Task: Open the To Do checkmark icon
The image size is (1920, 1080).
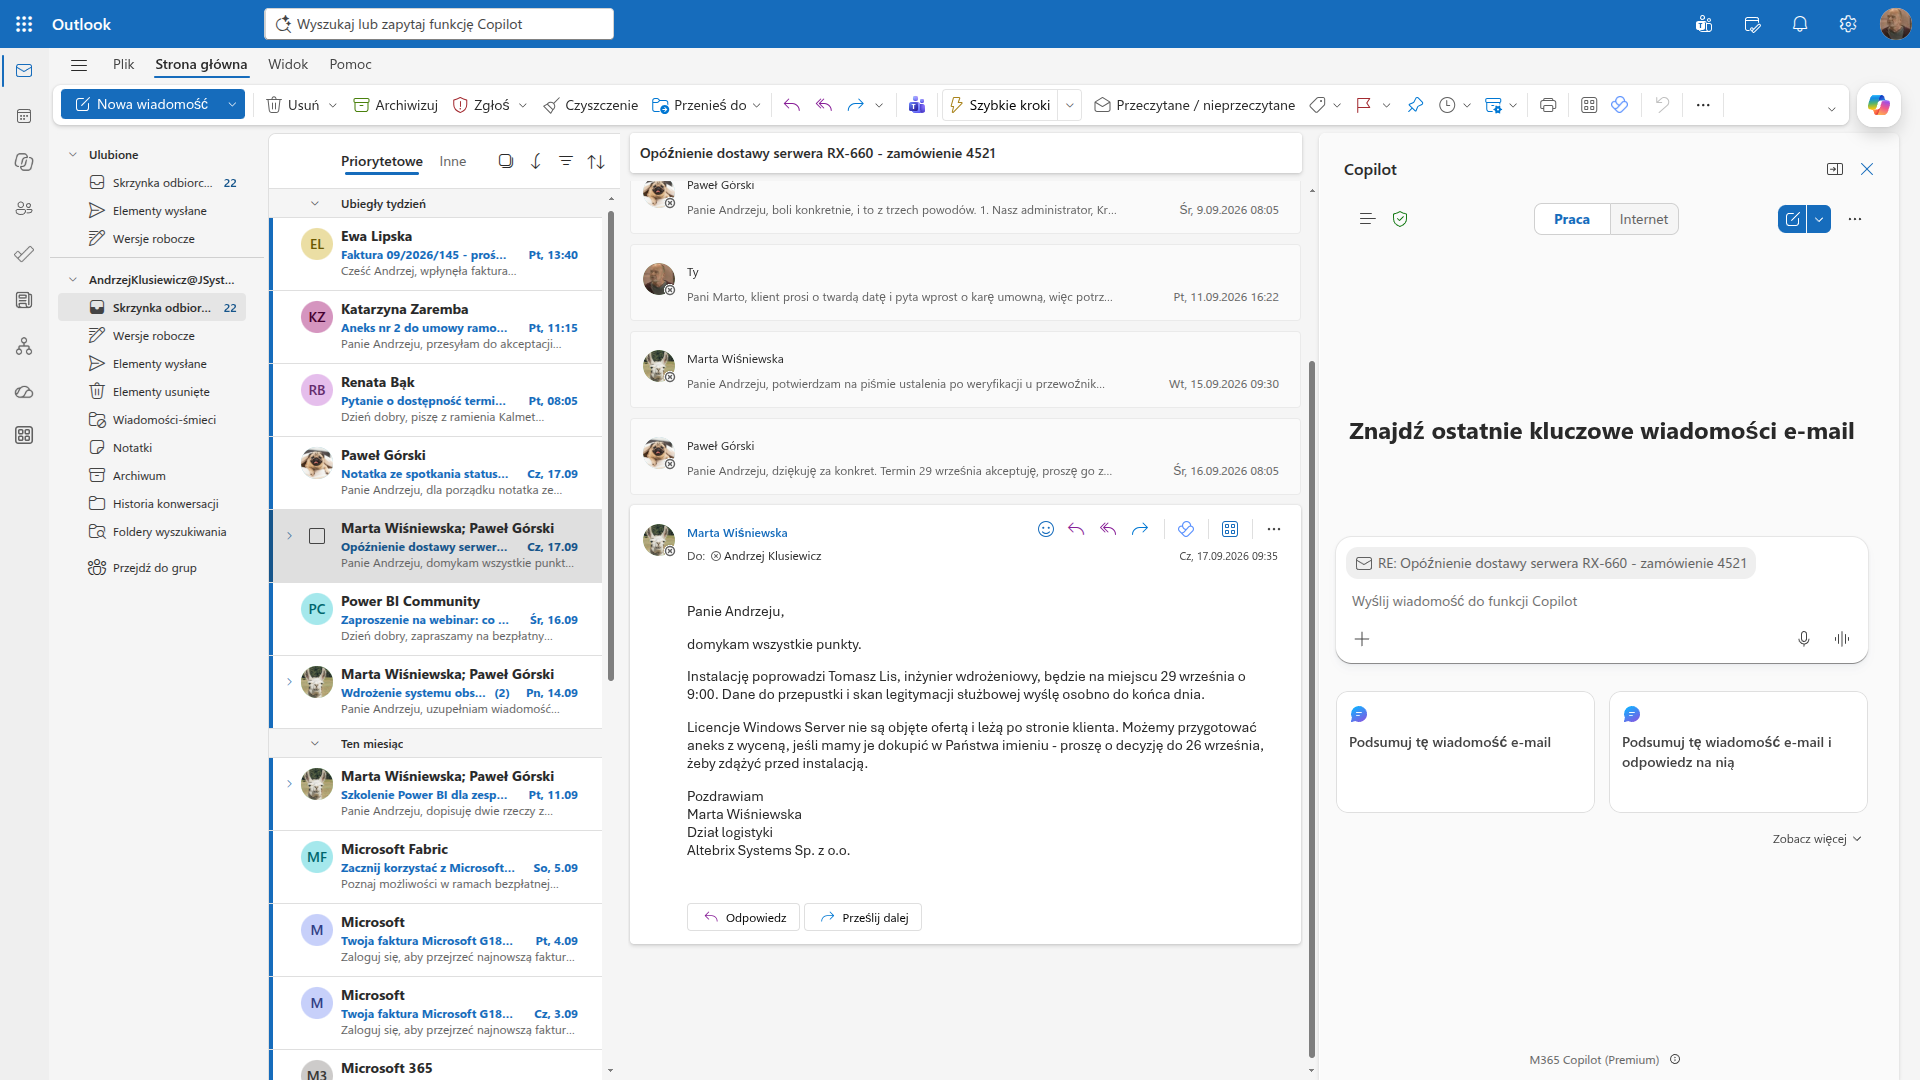Action: 24,254
